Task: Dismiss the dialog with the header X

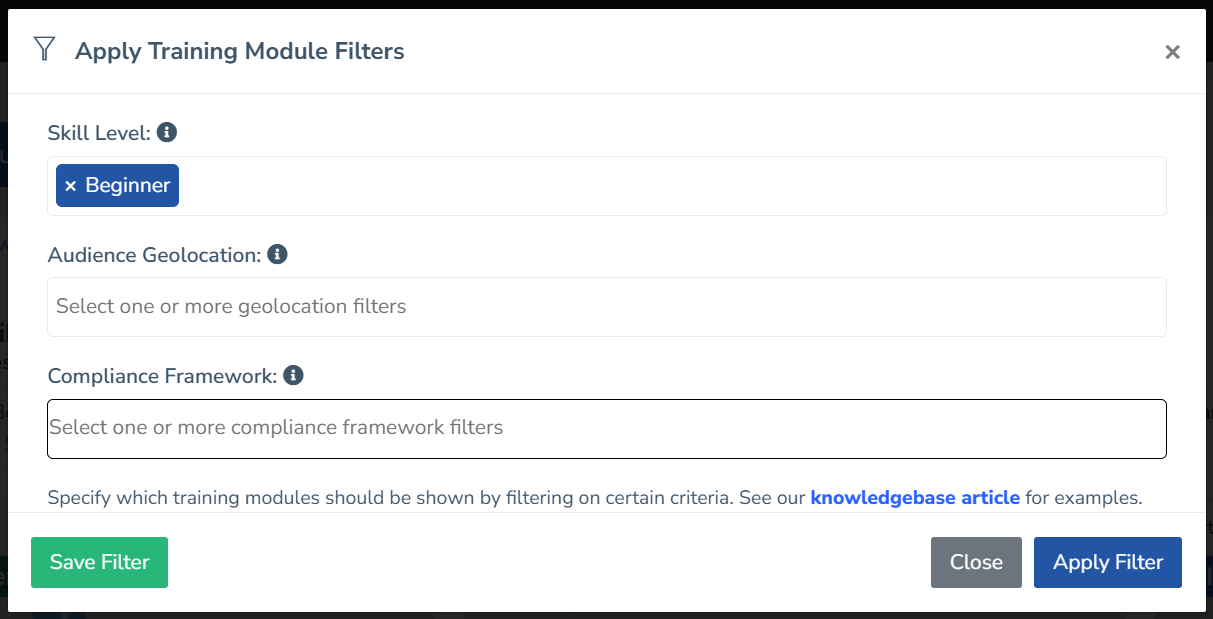Action: coord(1172,52)
